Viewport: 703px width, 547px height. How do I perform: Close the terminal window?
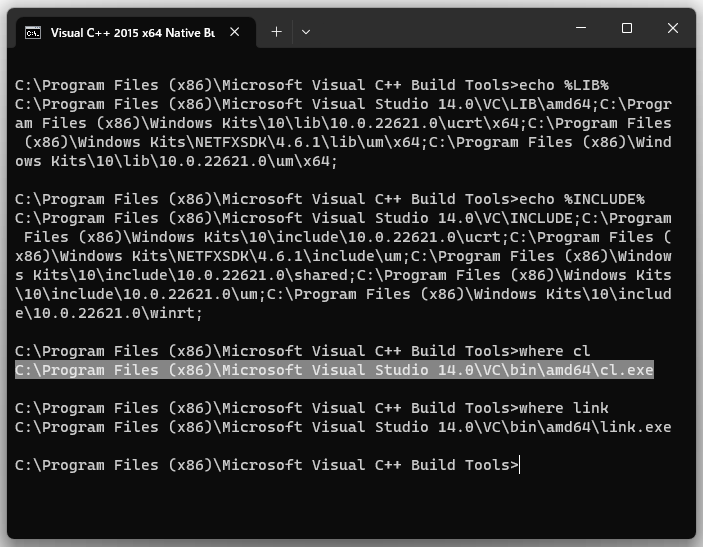coord(673,28)
